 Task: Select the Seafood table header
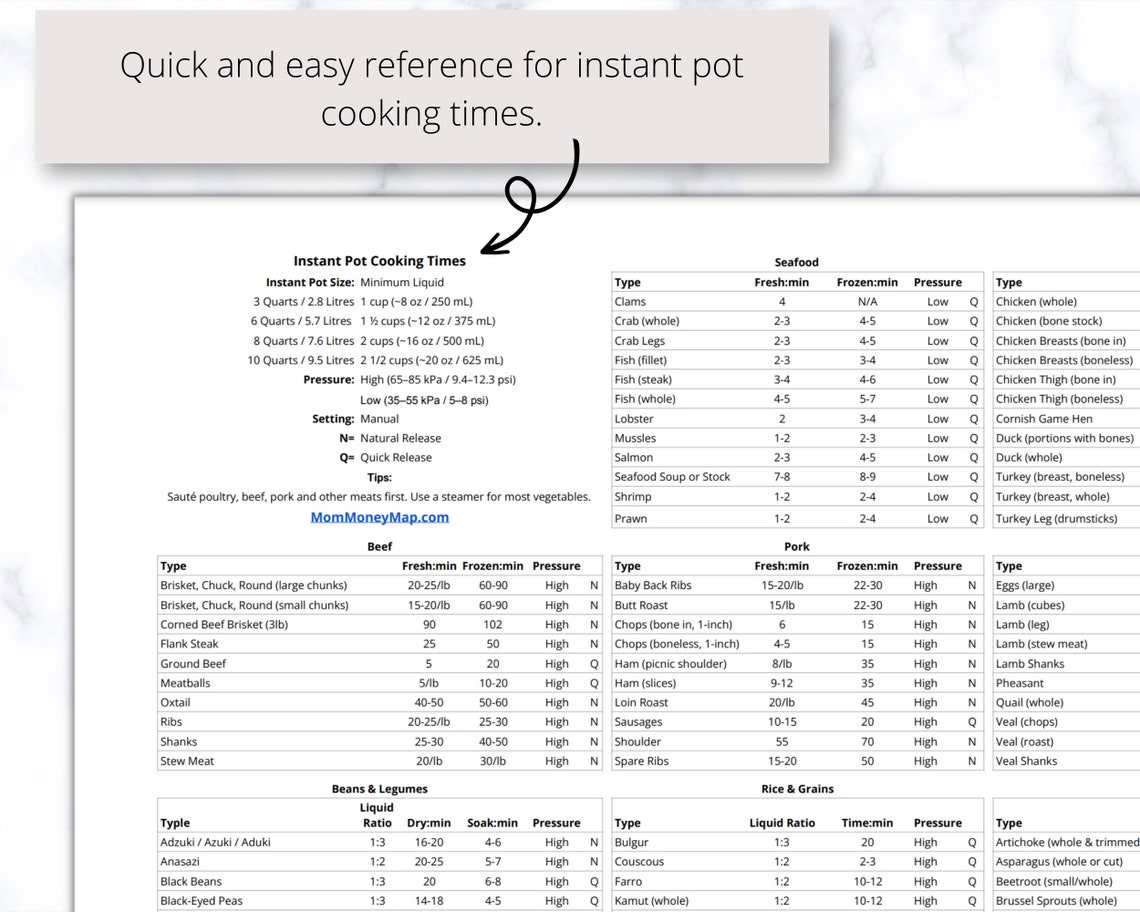796,262
